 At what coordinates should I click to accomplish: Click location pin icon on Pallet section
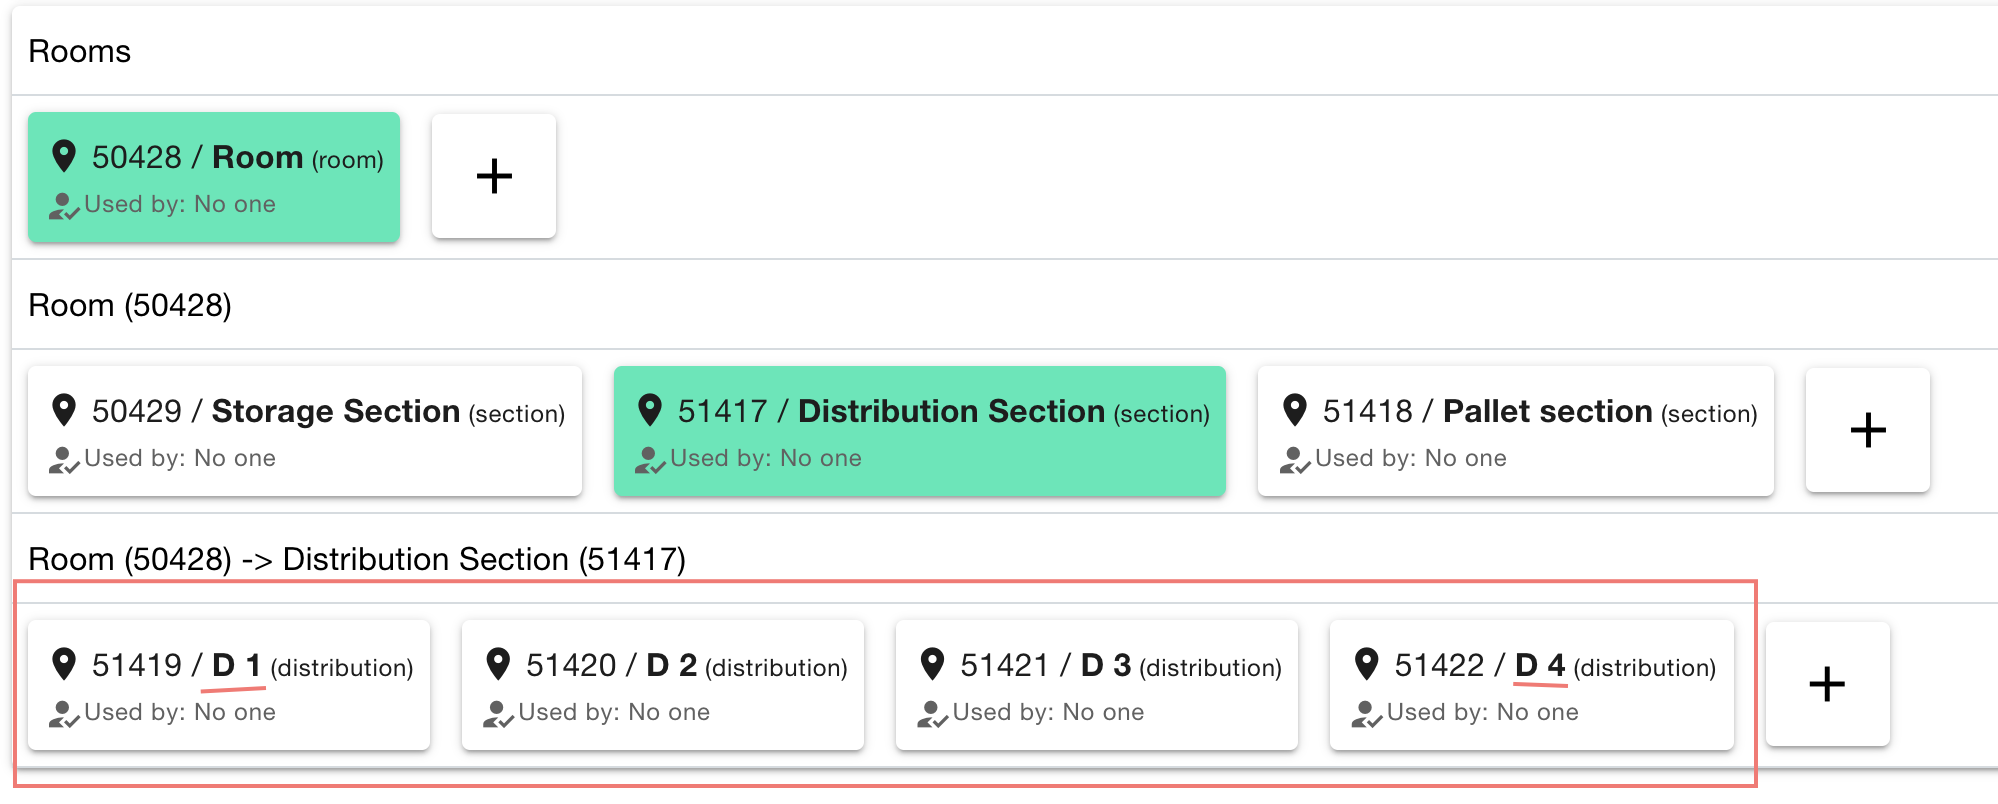[1295, 410]
